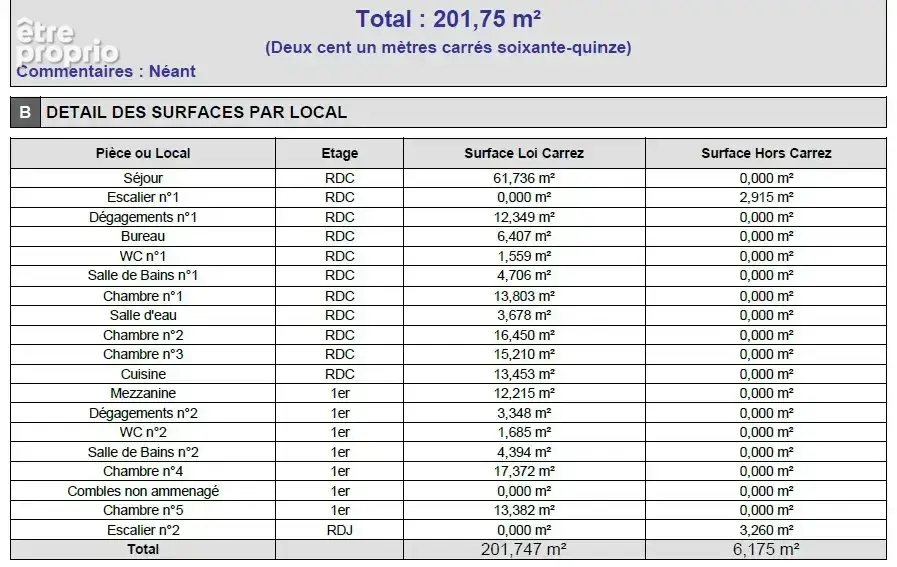The height and width of the screenshot is (567, 897).
Task: Click the value 15,210 m²
Action: click(524, 355)
